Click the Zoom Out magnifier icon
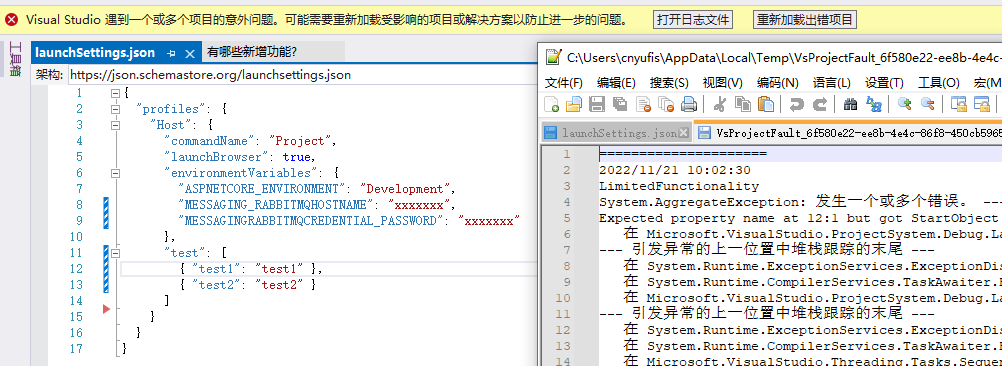The width and height of the screenshot is (1002, 366). [x=927, y=103]
